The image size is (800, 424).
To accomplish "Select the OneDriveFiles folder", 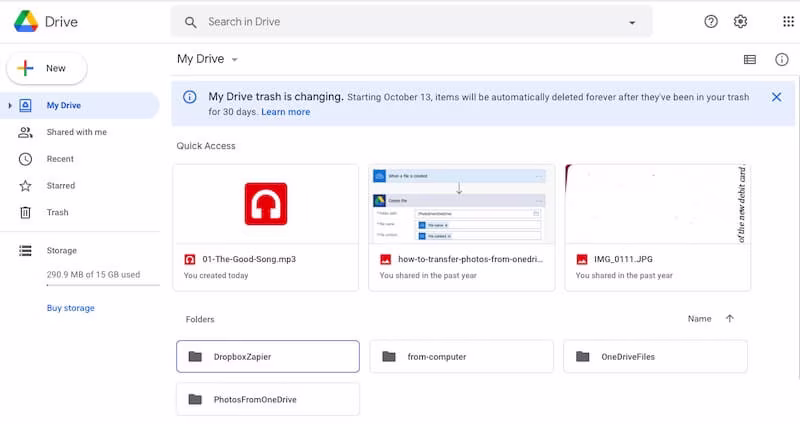I will (x=655, y=357).
